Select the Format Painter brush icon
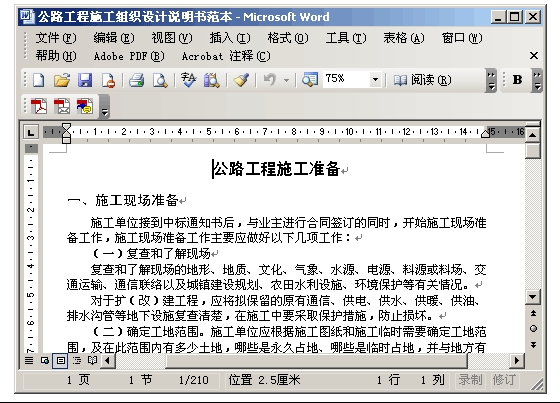Screen dimensions: 560x403 pyautogui.click(x=241, y=80)
